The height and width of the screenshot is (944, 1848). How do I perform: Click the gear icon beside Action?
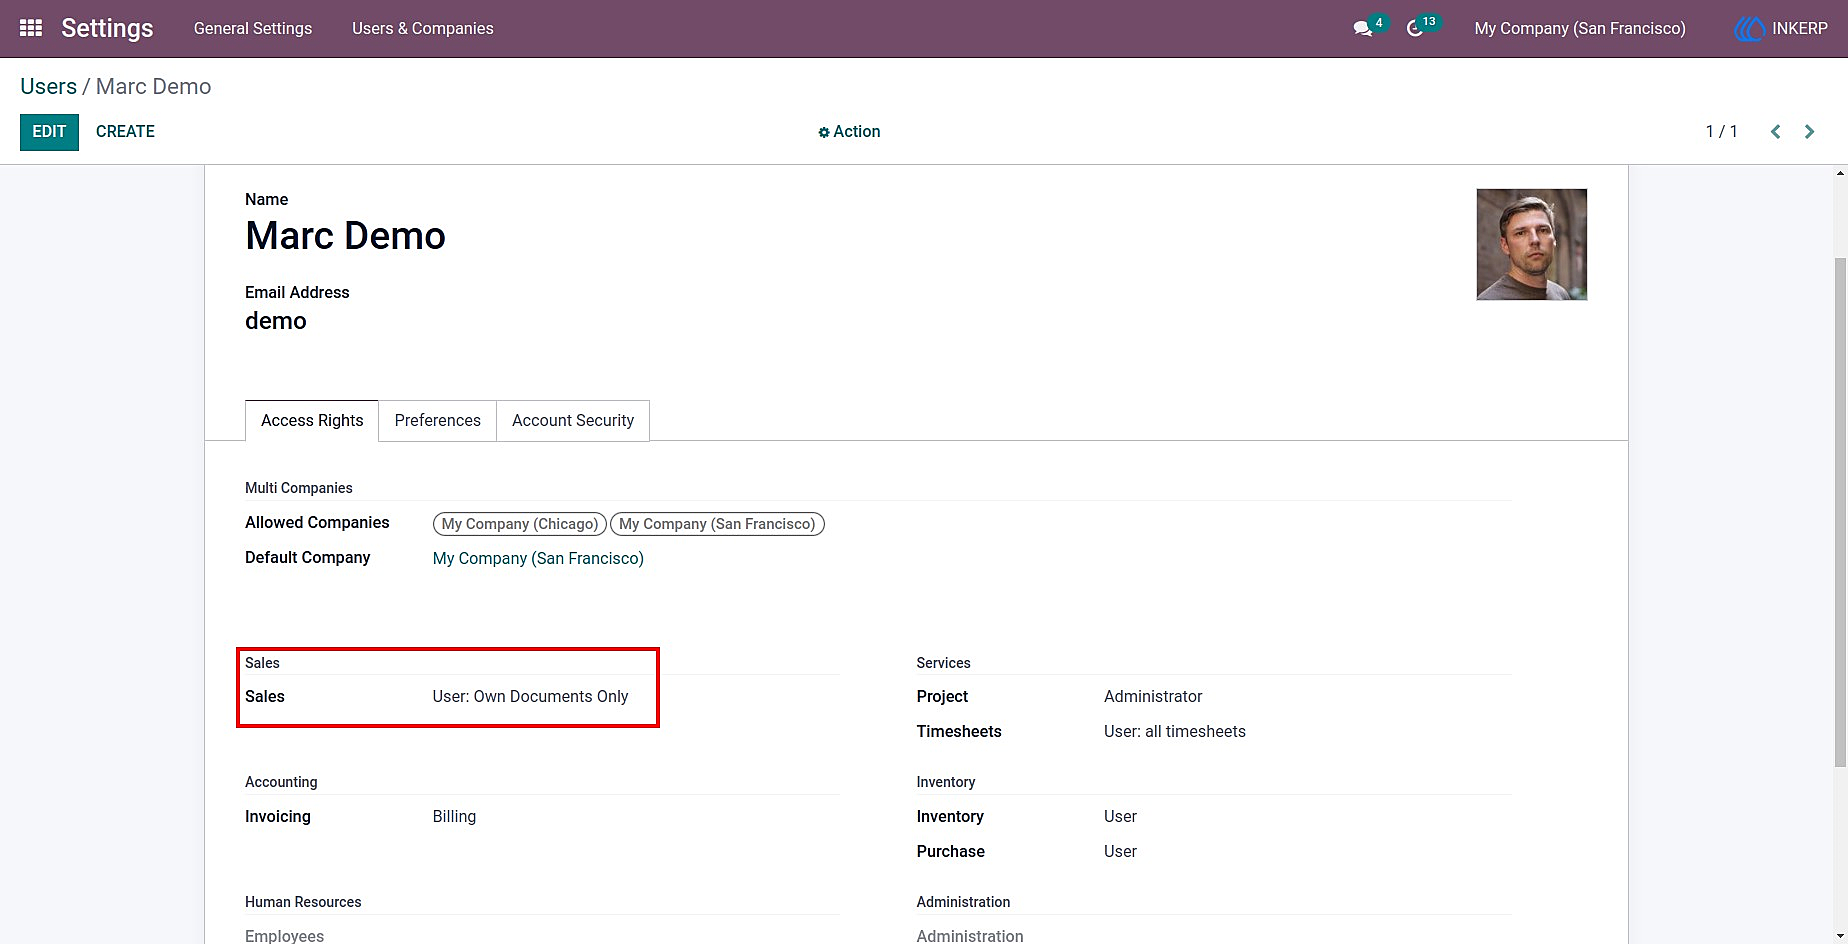(x=824, y=132)
